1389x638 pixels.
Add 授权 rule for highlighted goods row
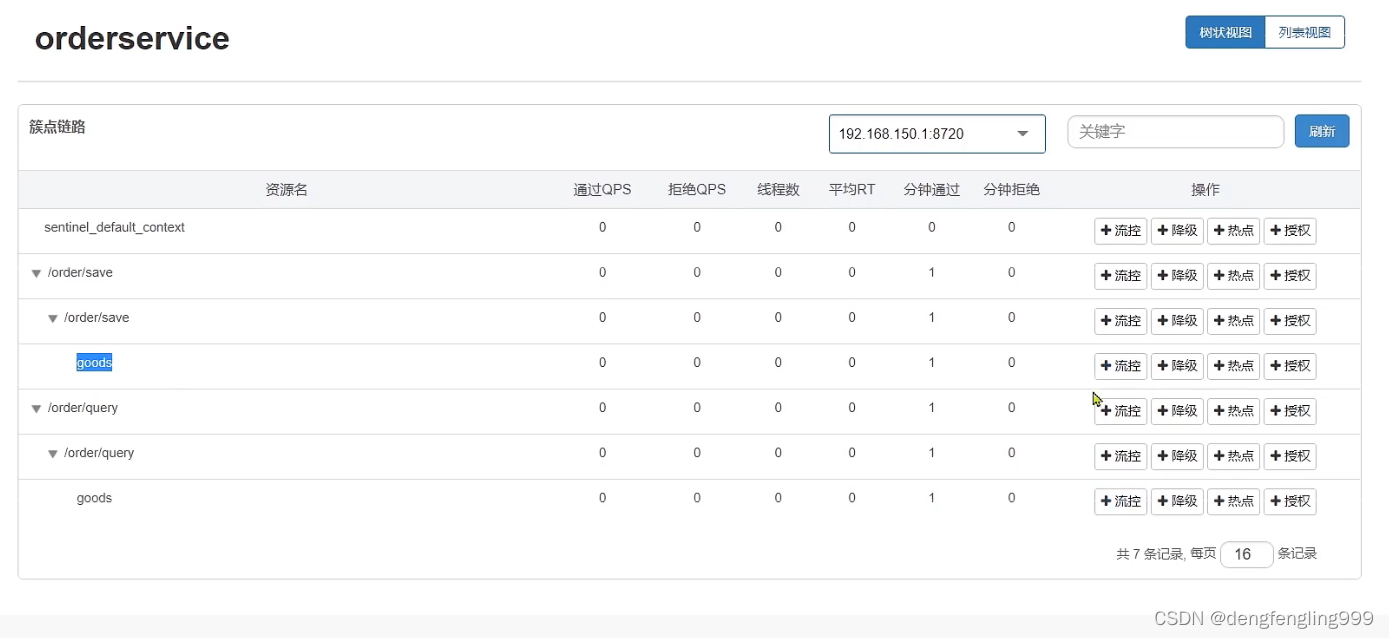tap(1290, 366)
